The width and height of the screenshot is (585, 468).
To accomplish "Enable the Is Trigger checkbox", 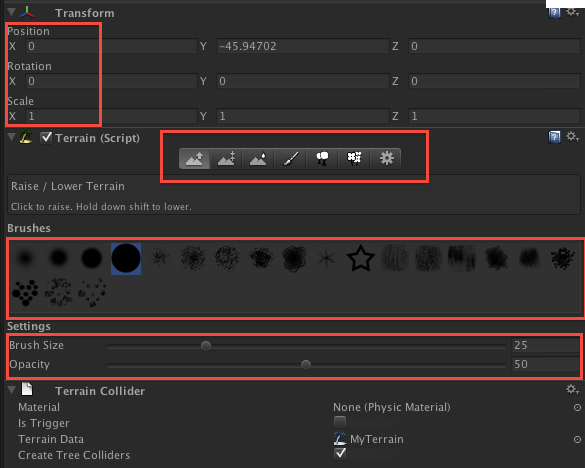I will coord(340,422).
